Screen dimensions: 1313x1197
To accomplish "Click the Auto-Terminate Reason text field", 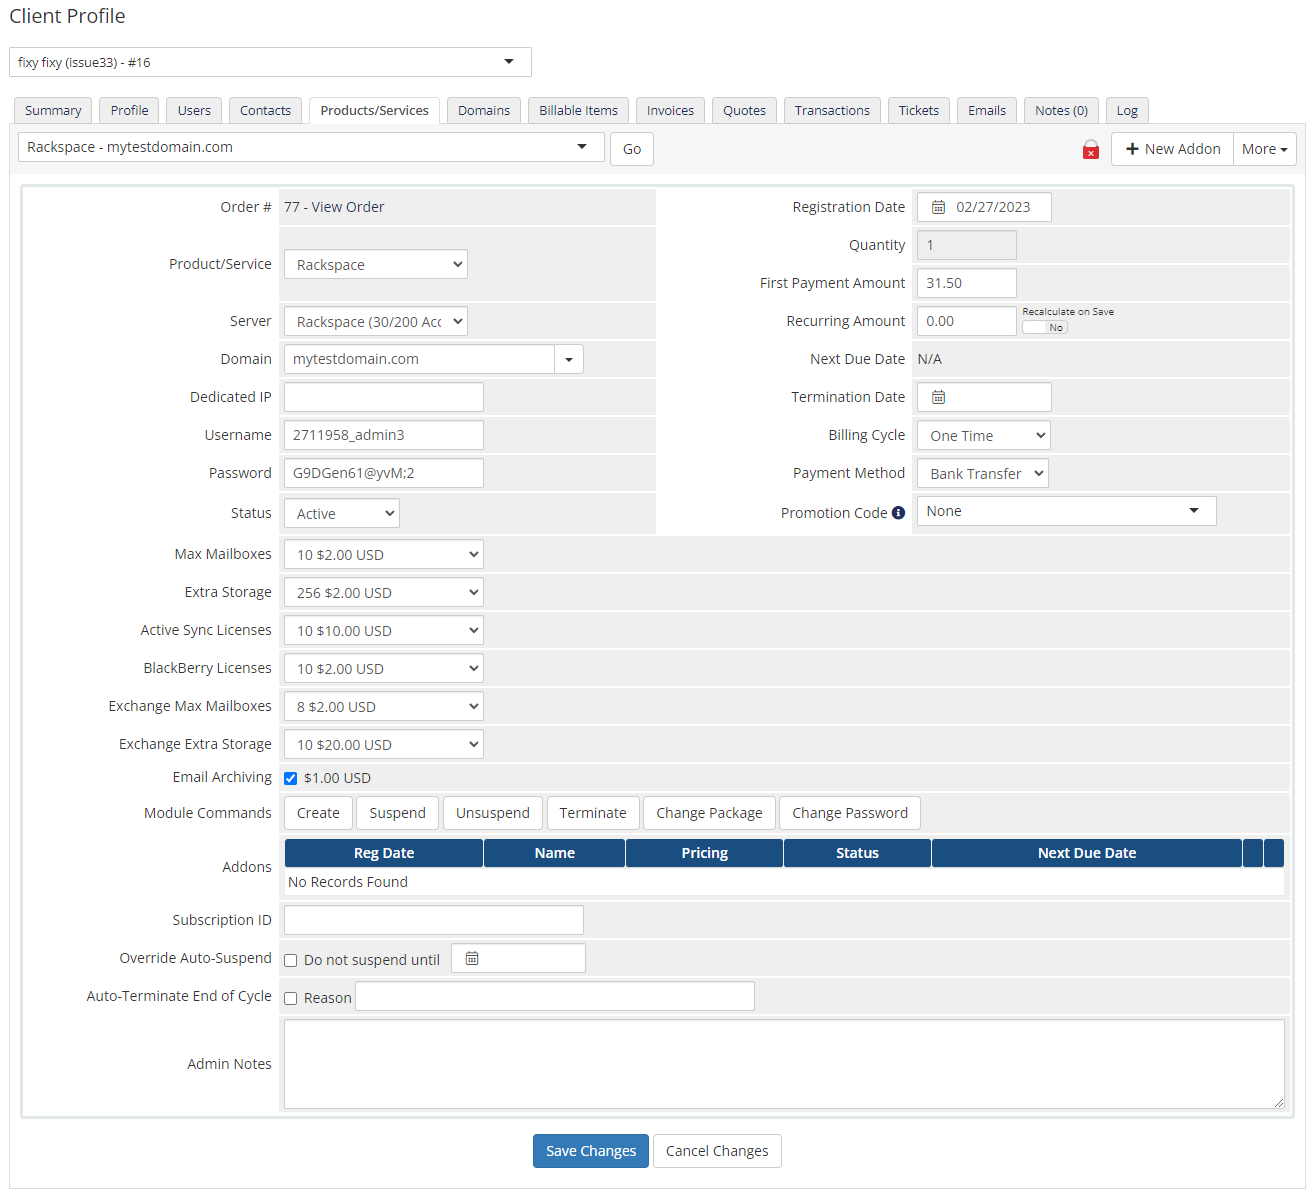I will click(x=555, y=996).
